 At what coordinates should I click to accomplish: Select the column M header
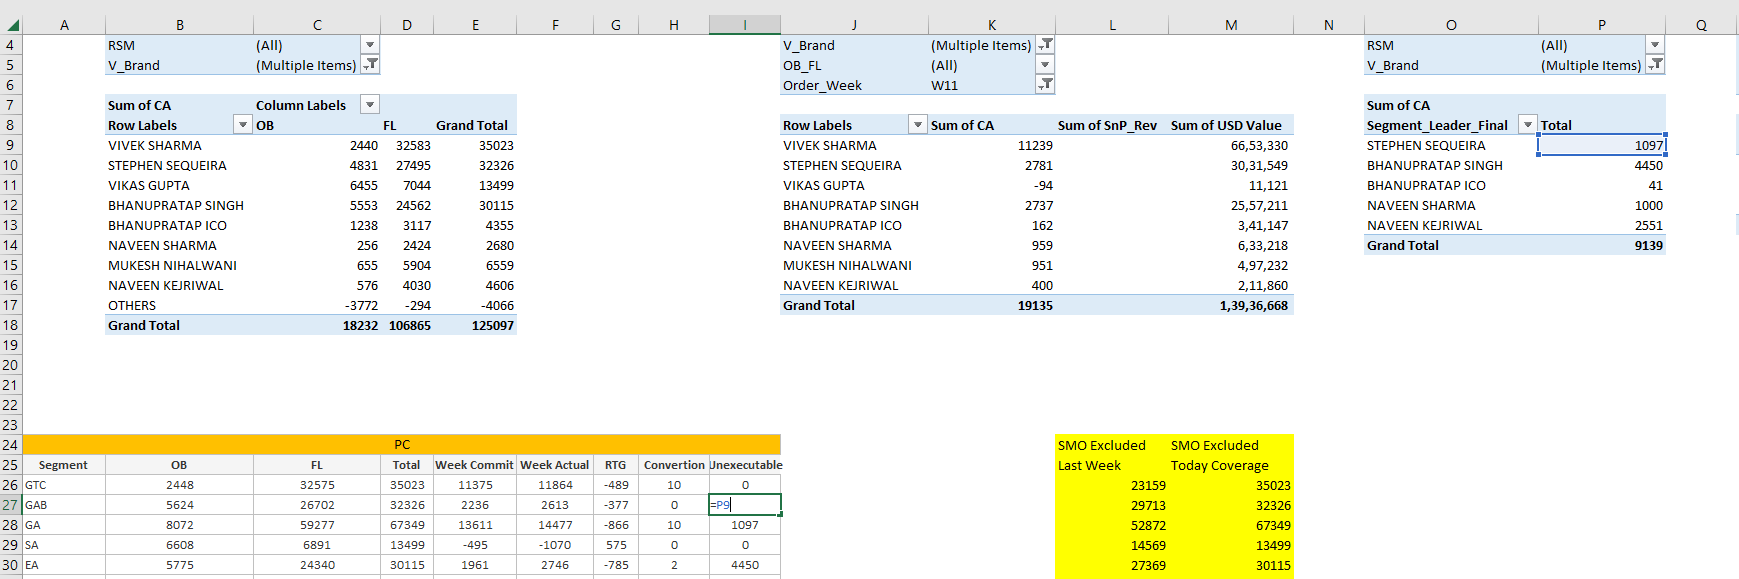click(x=1230, y=25)
